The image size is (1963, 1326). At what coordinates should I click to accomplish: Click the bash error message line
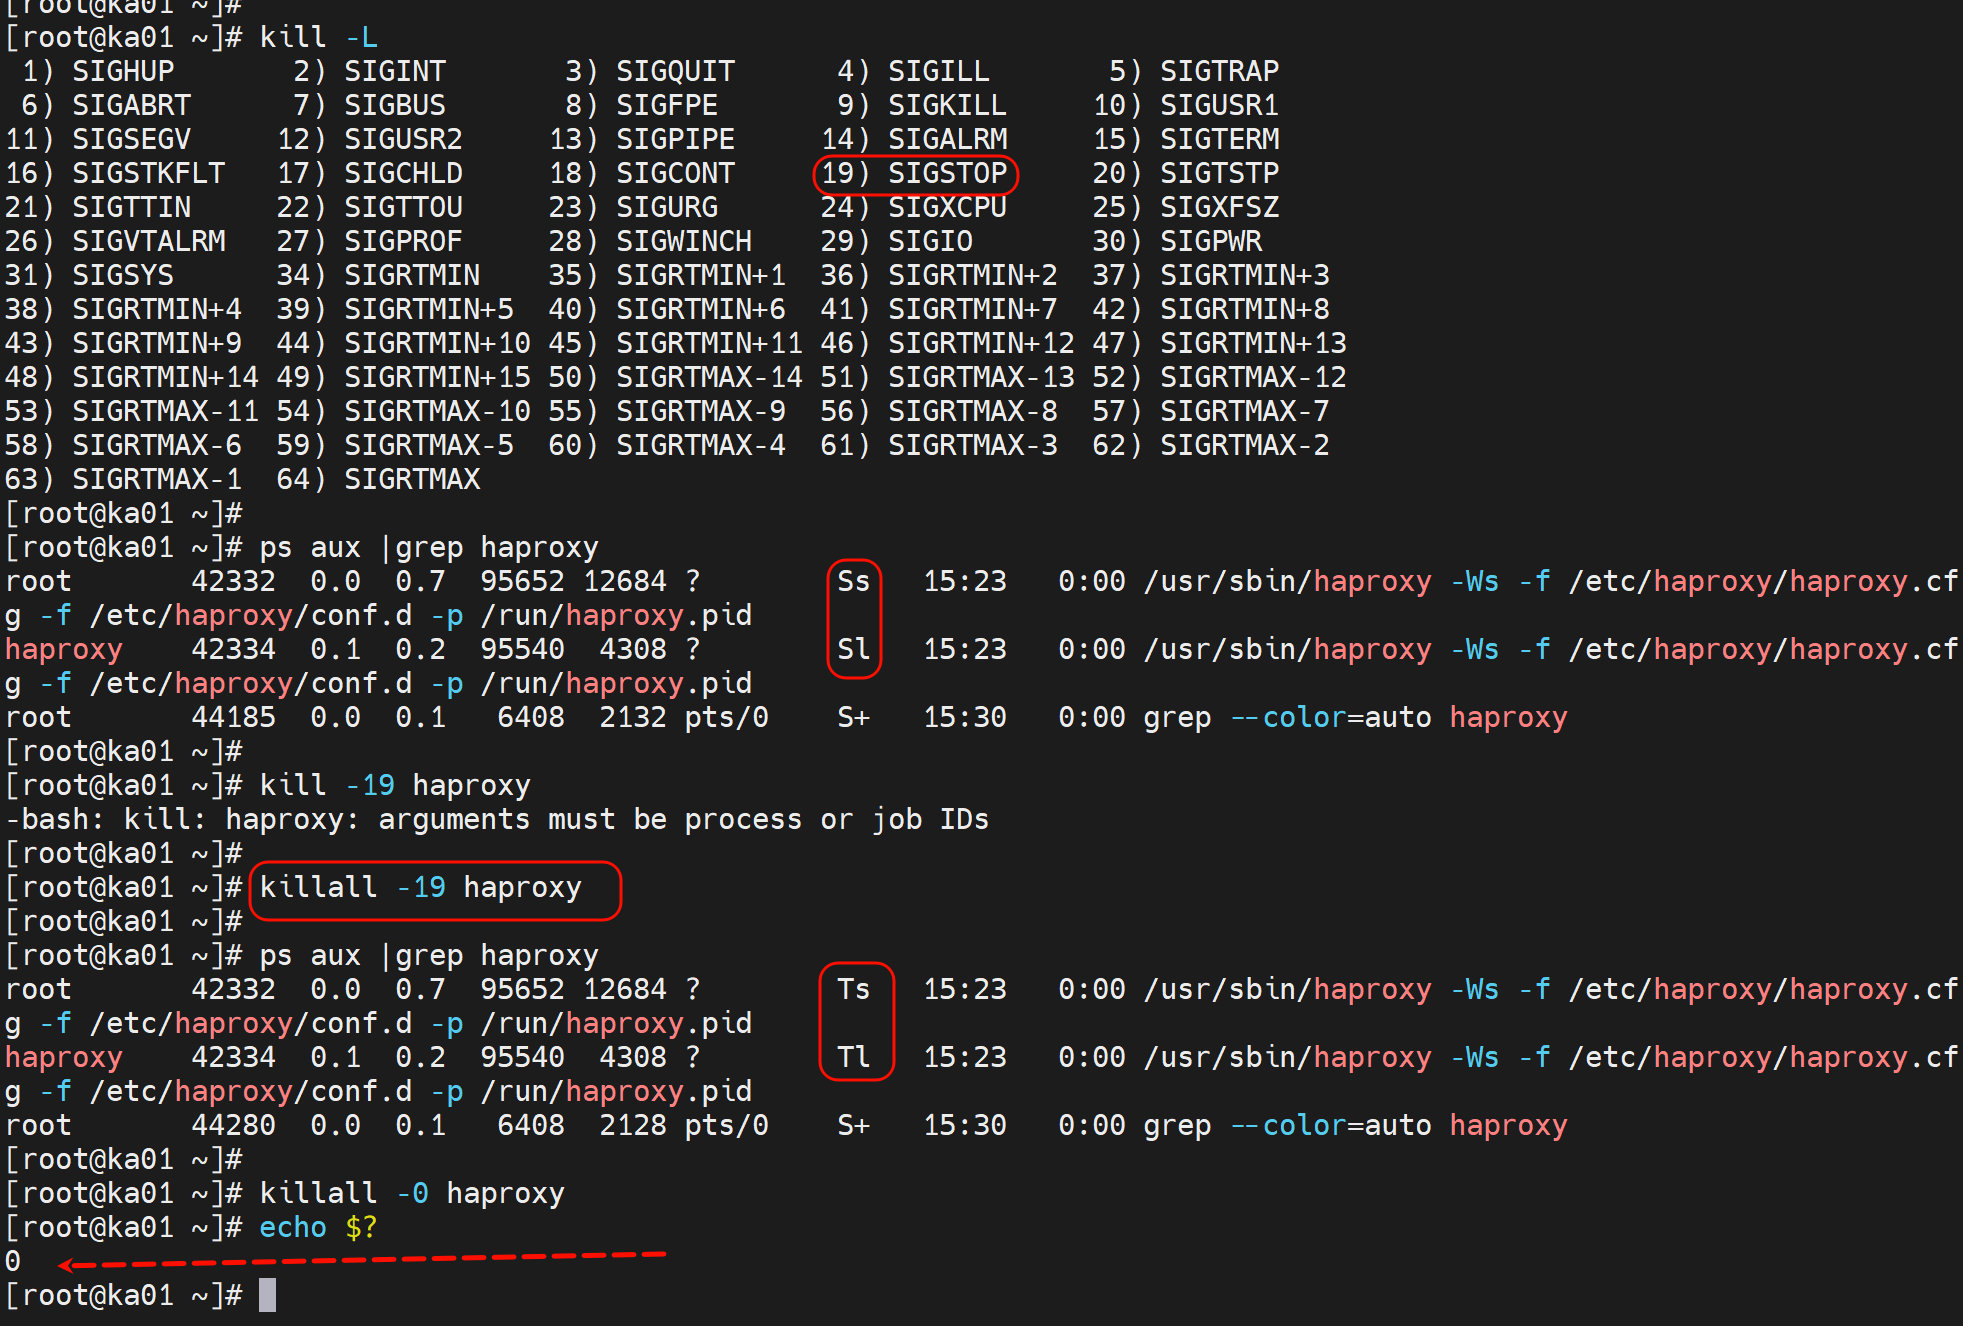[497, 819]
